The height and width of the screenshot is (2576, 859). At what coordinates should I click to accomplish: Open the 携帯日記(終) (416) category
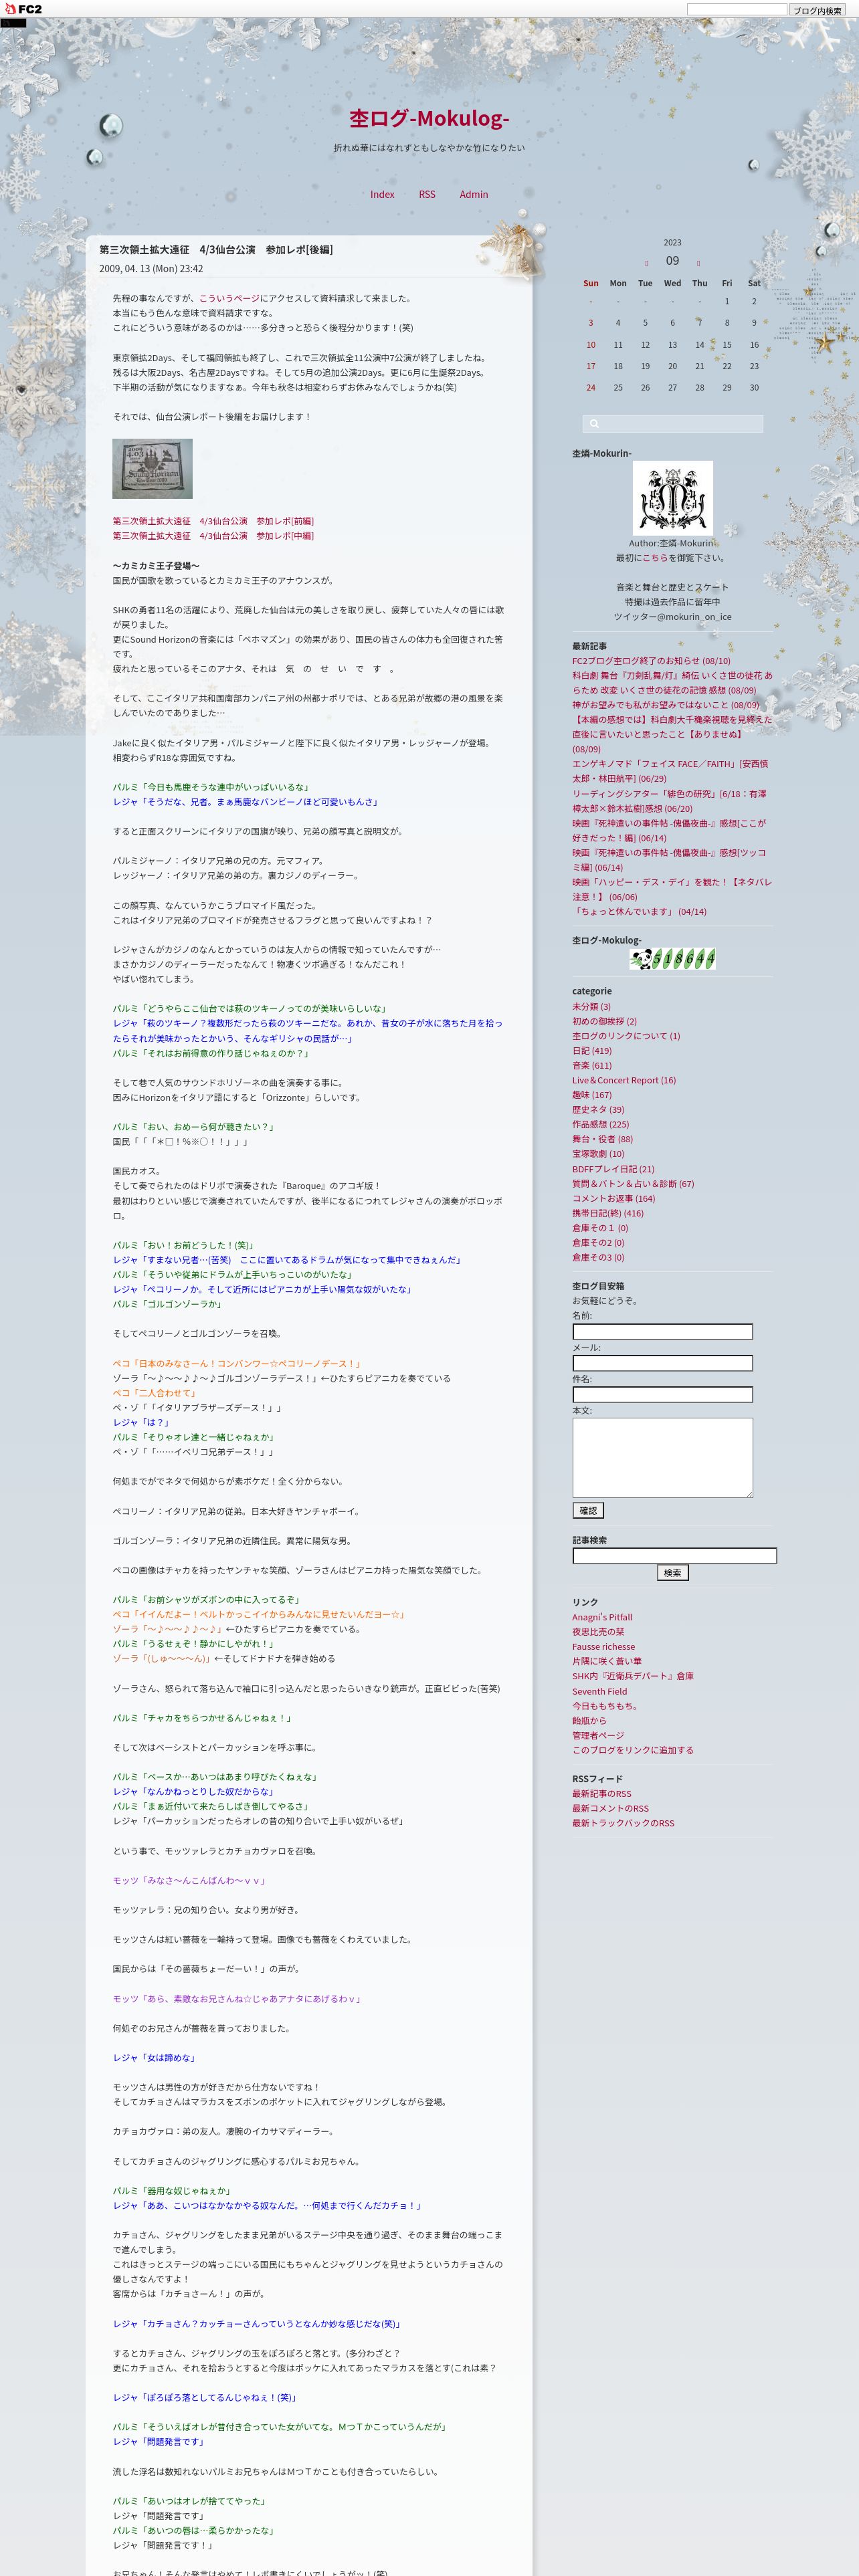(608, 1213)
